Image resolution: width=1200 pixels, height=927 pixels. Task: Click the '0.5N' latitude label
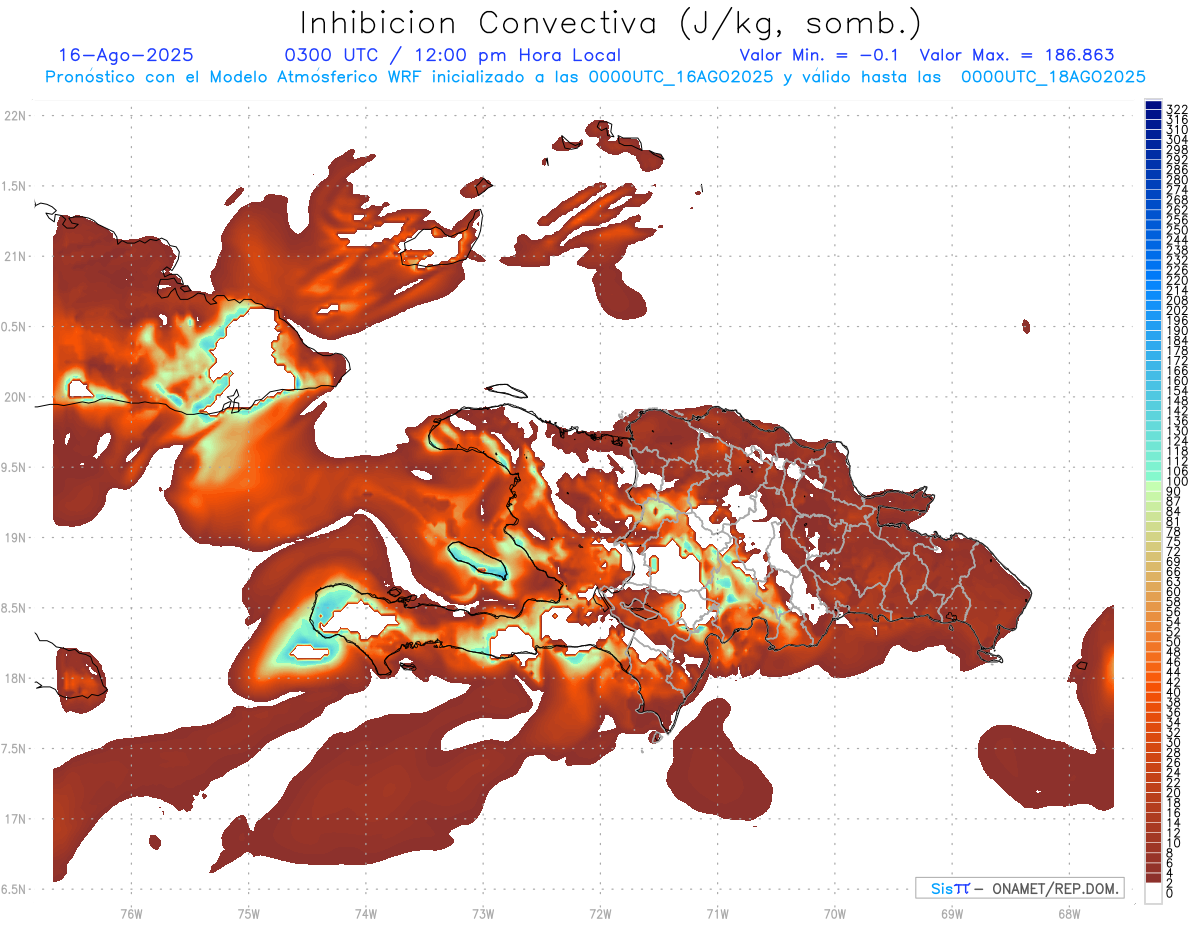click(x=15, y=327)
